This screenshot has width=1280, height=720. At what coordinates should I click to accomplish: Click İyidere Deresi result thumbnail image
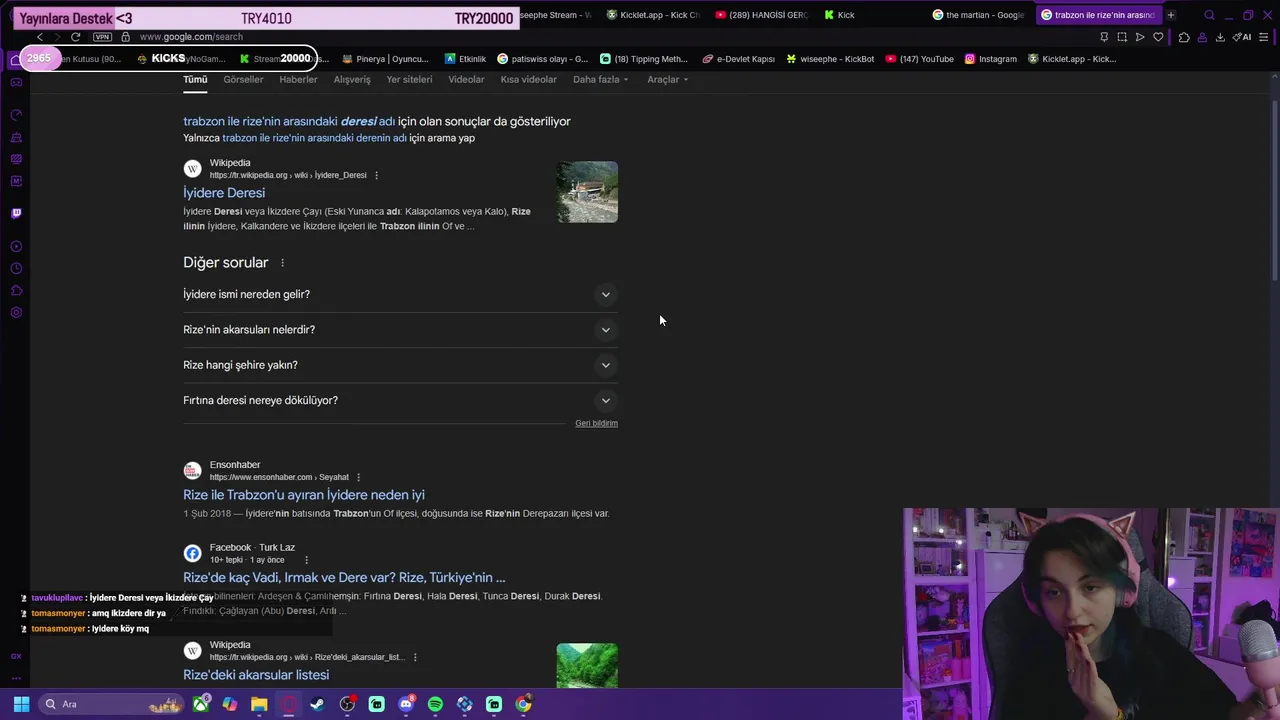click(x=587, y=192)
